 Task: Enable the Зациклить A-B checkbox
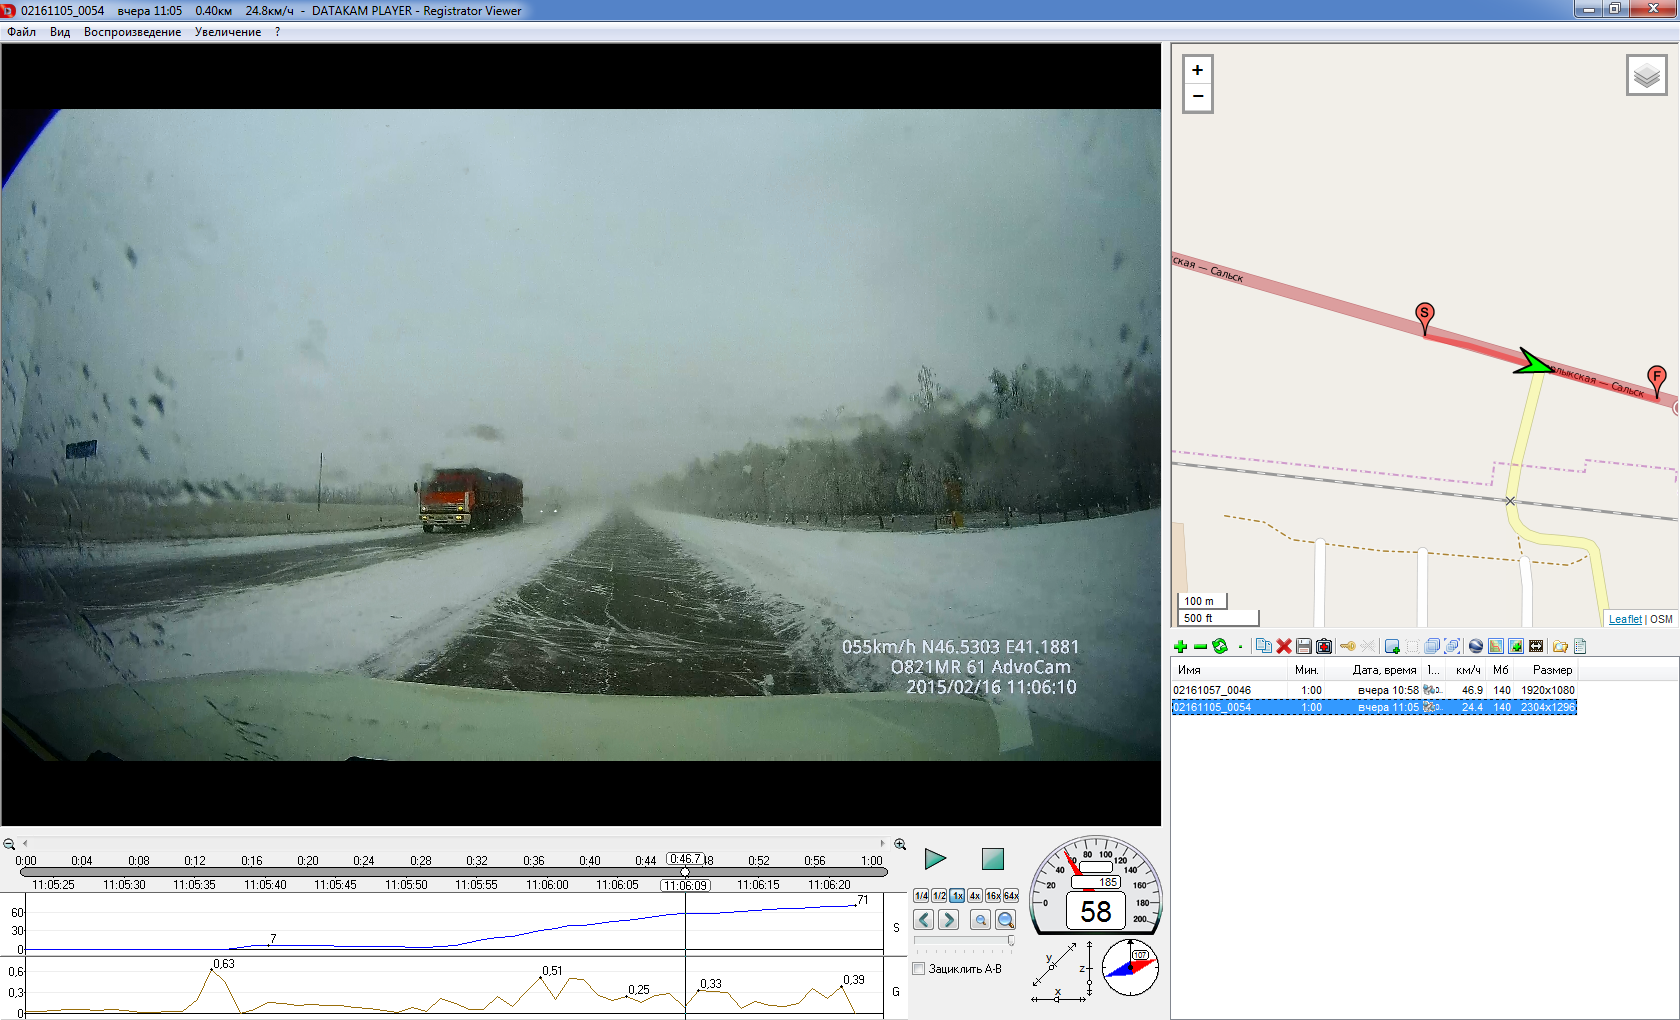coord(919,969)
